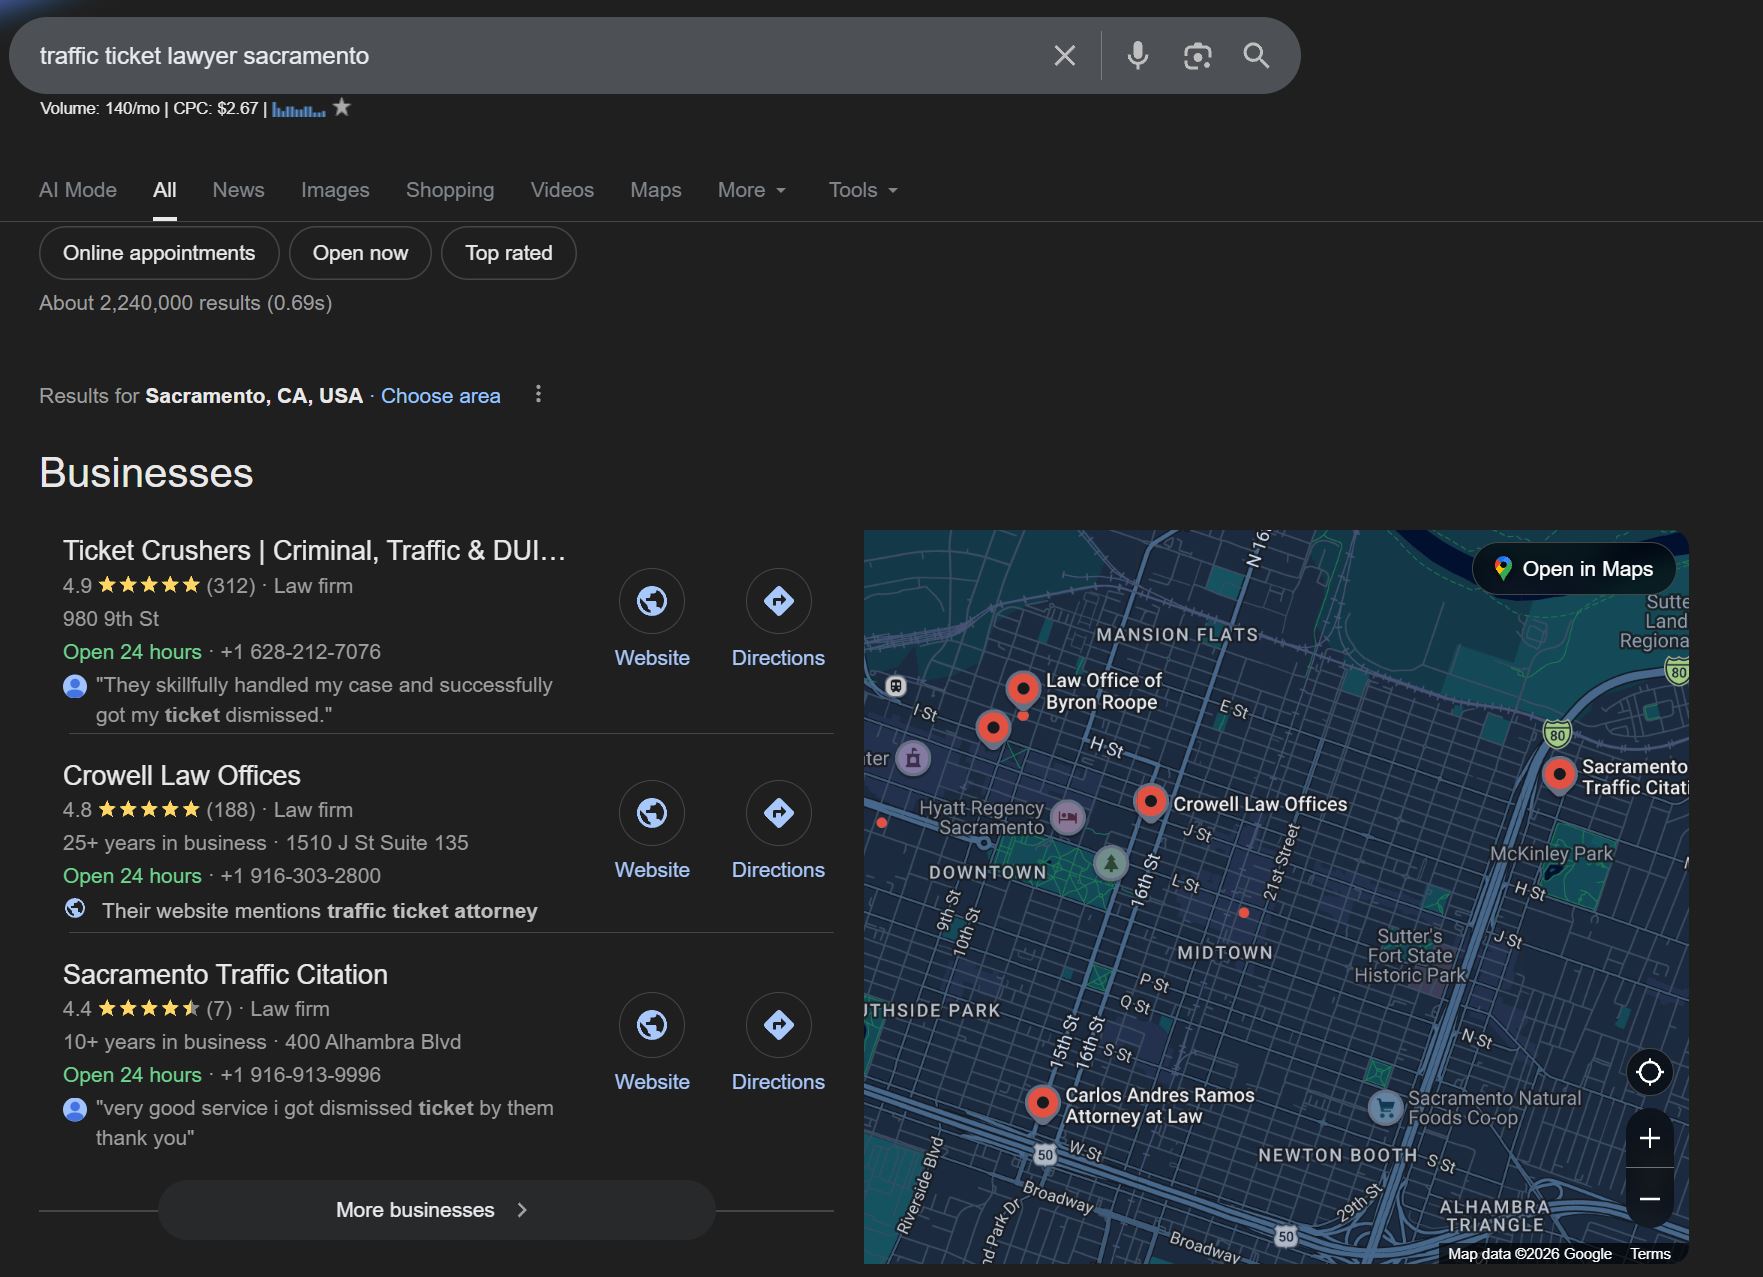The height and width of the screenshot is (1277, 1763).
Task: Start a voice search with the microphone icon
Action: (x=1137, y=55)
